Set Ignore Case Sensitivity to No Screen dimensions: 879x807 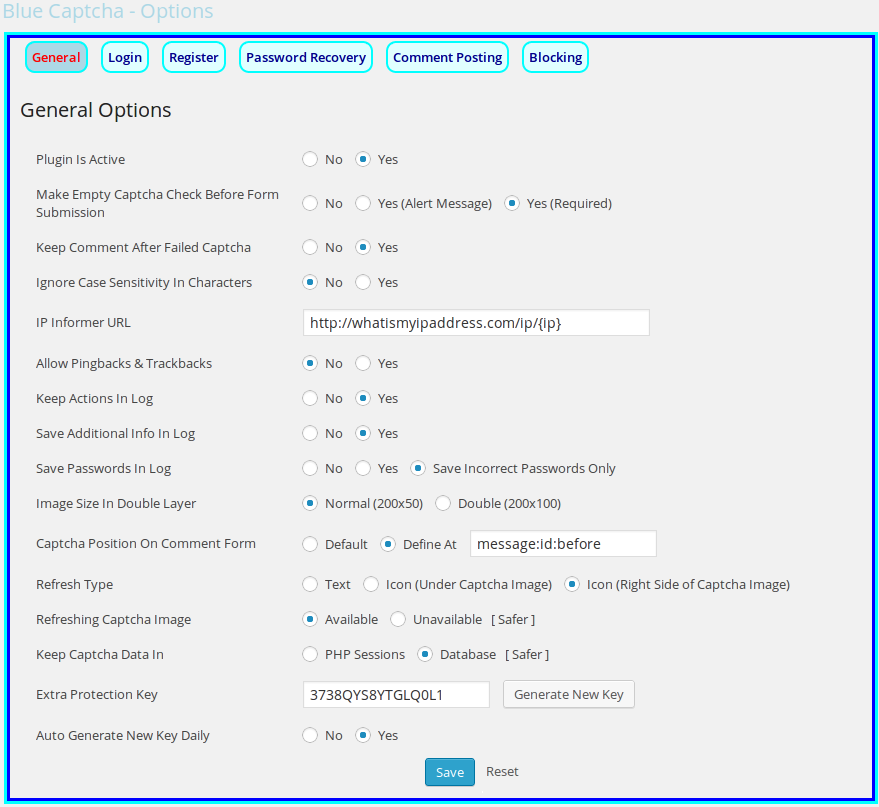click(x=310, y=282)
